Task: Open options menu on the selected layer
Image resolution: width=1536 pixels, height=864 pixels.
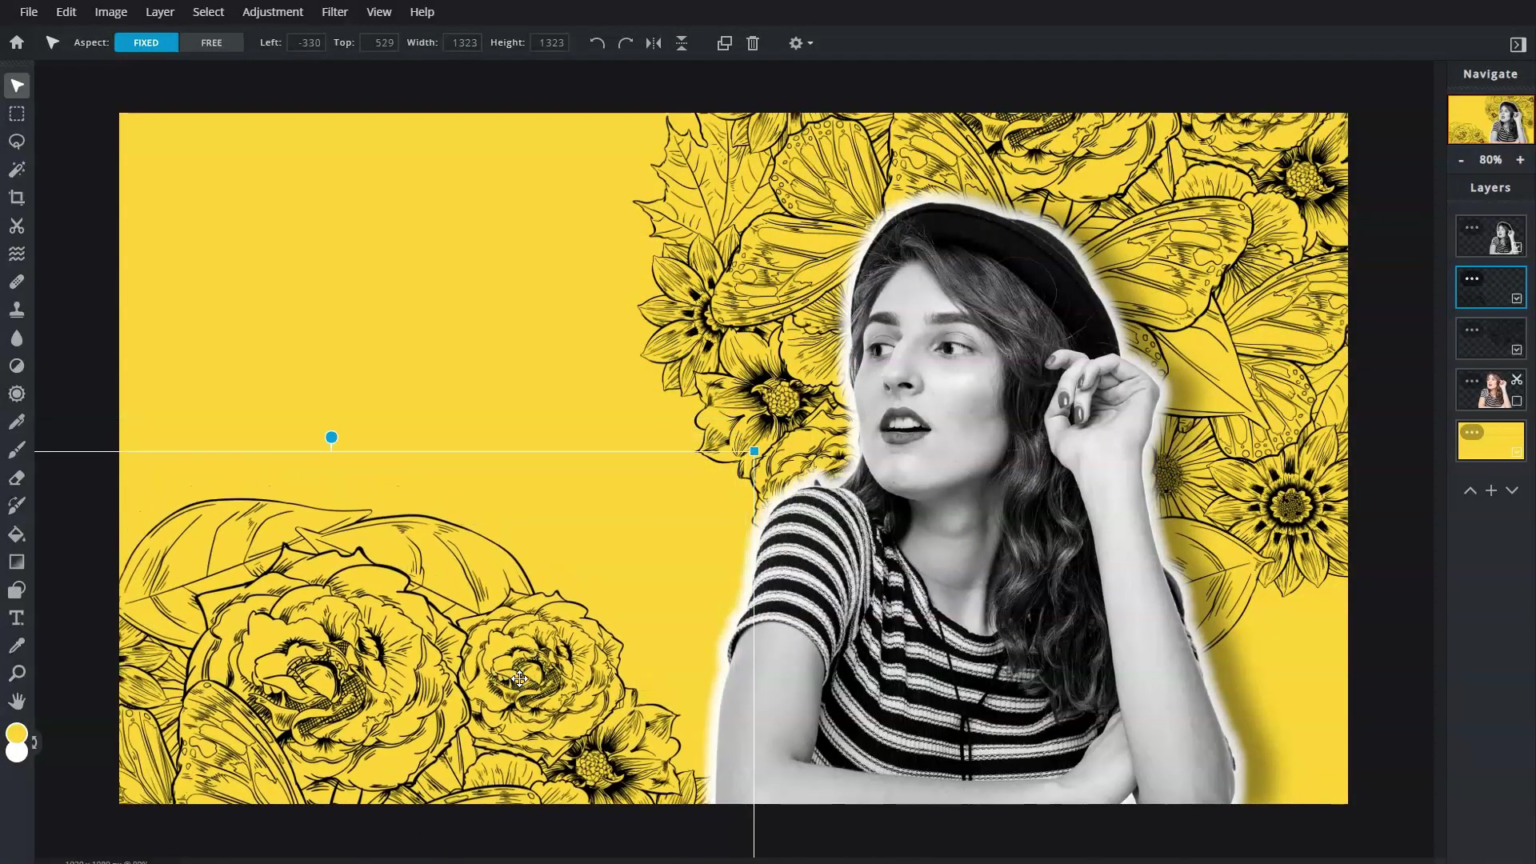Action: (x=1472, y=279)
